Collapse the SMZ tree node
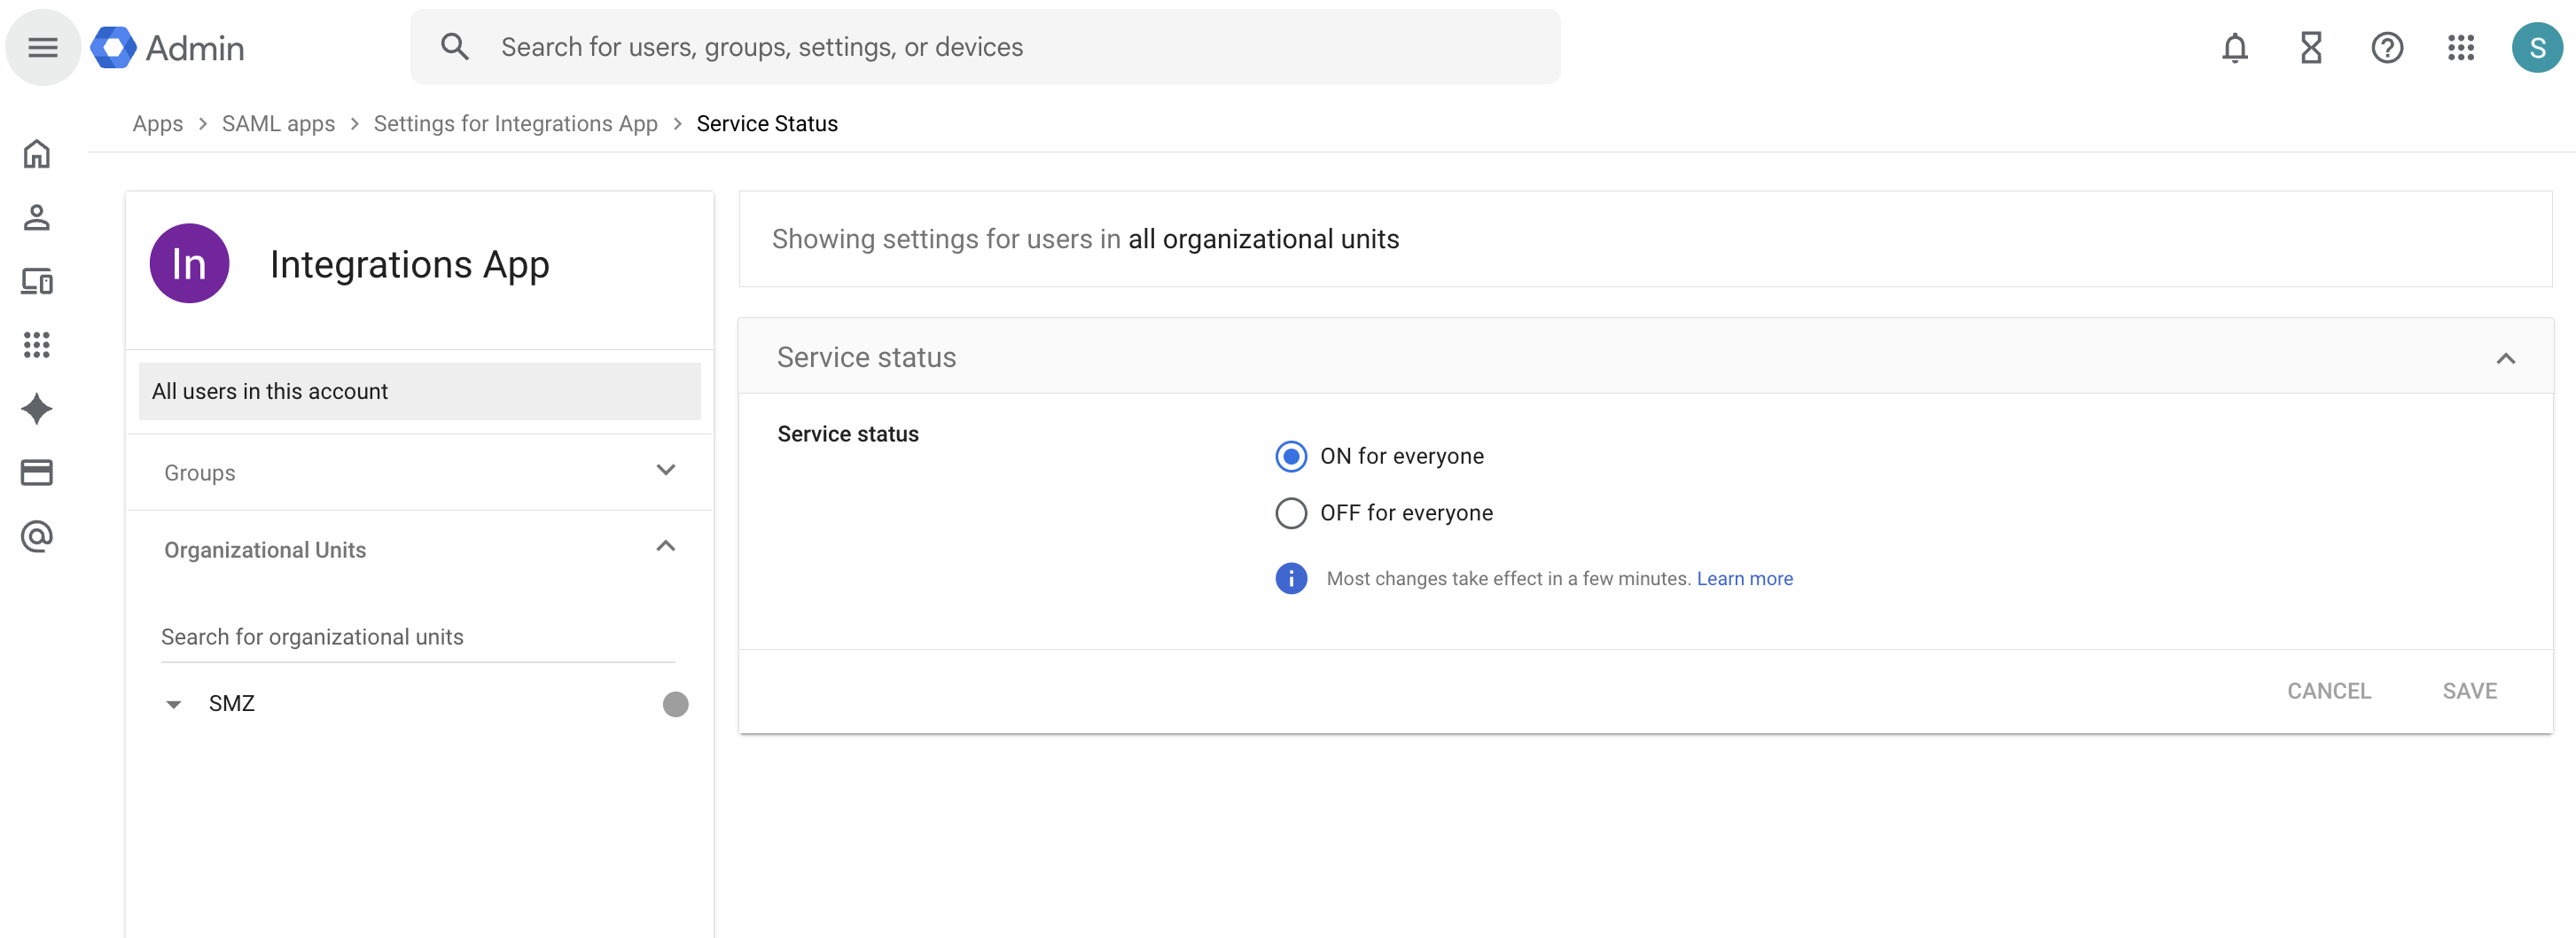Viewport: 2576px width, 938px height. pos(173,704)
